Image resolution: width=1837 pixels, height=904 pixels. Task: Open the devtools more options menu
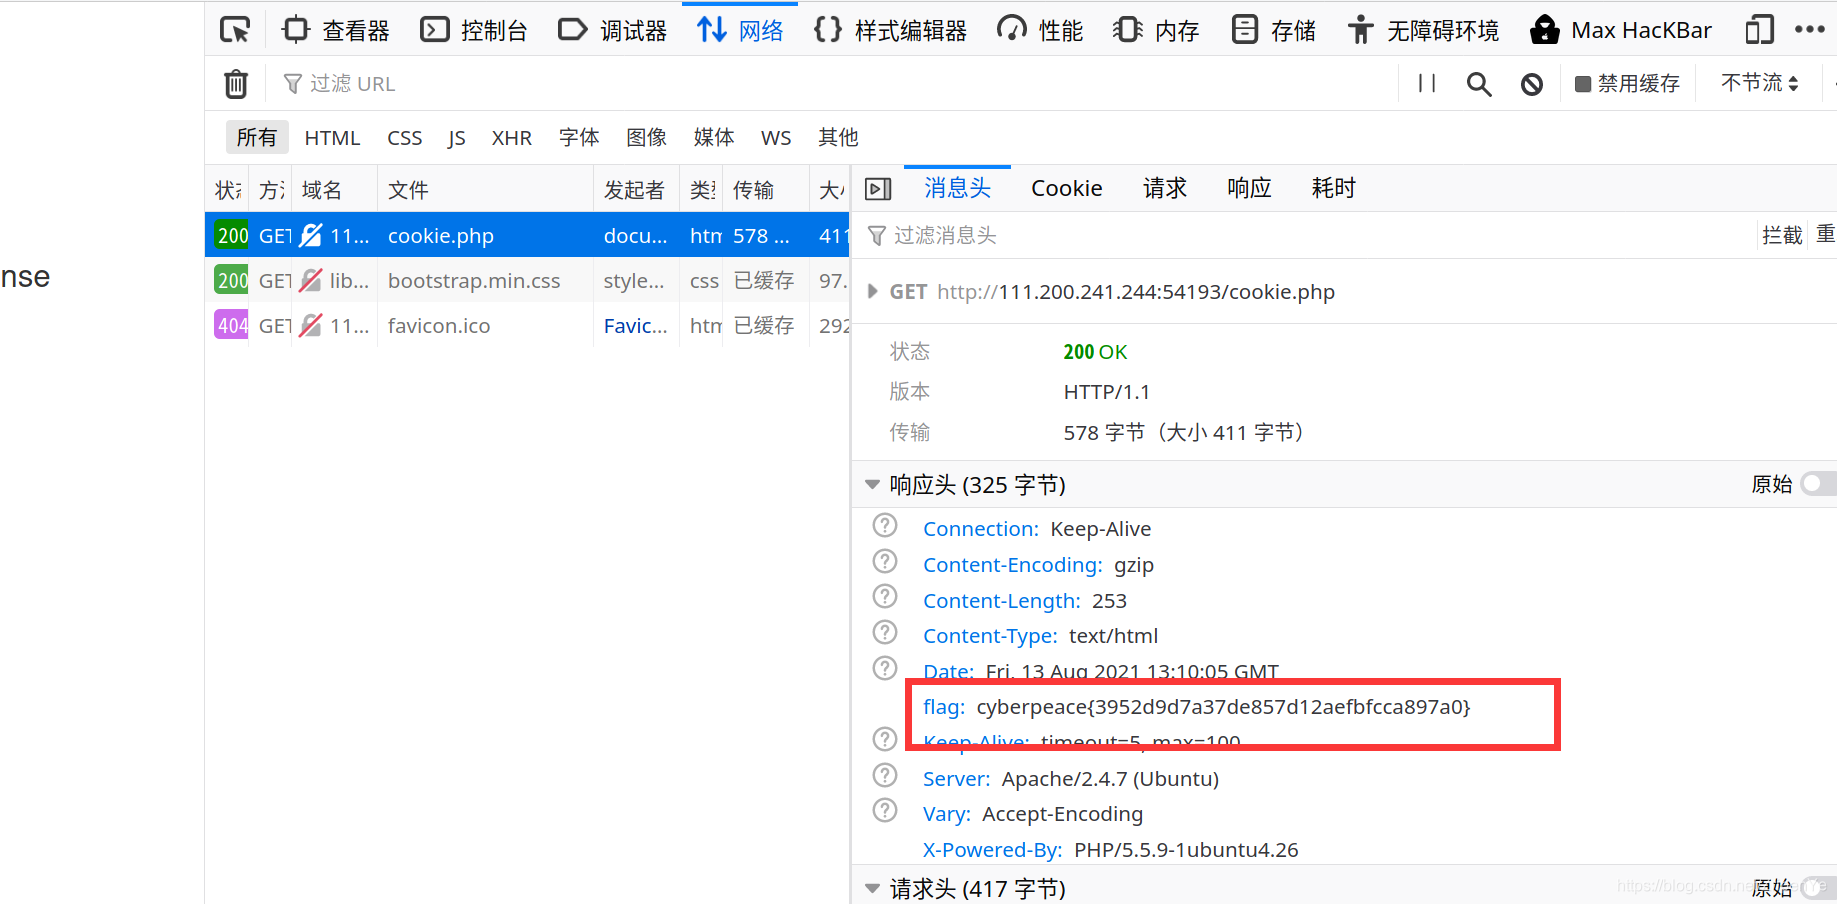click(x=1810, y=30)
